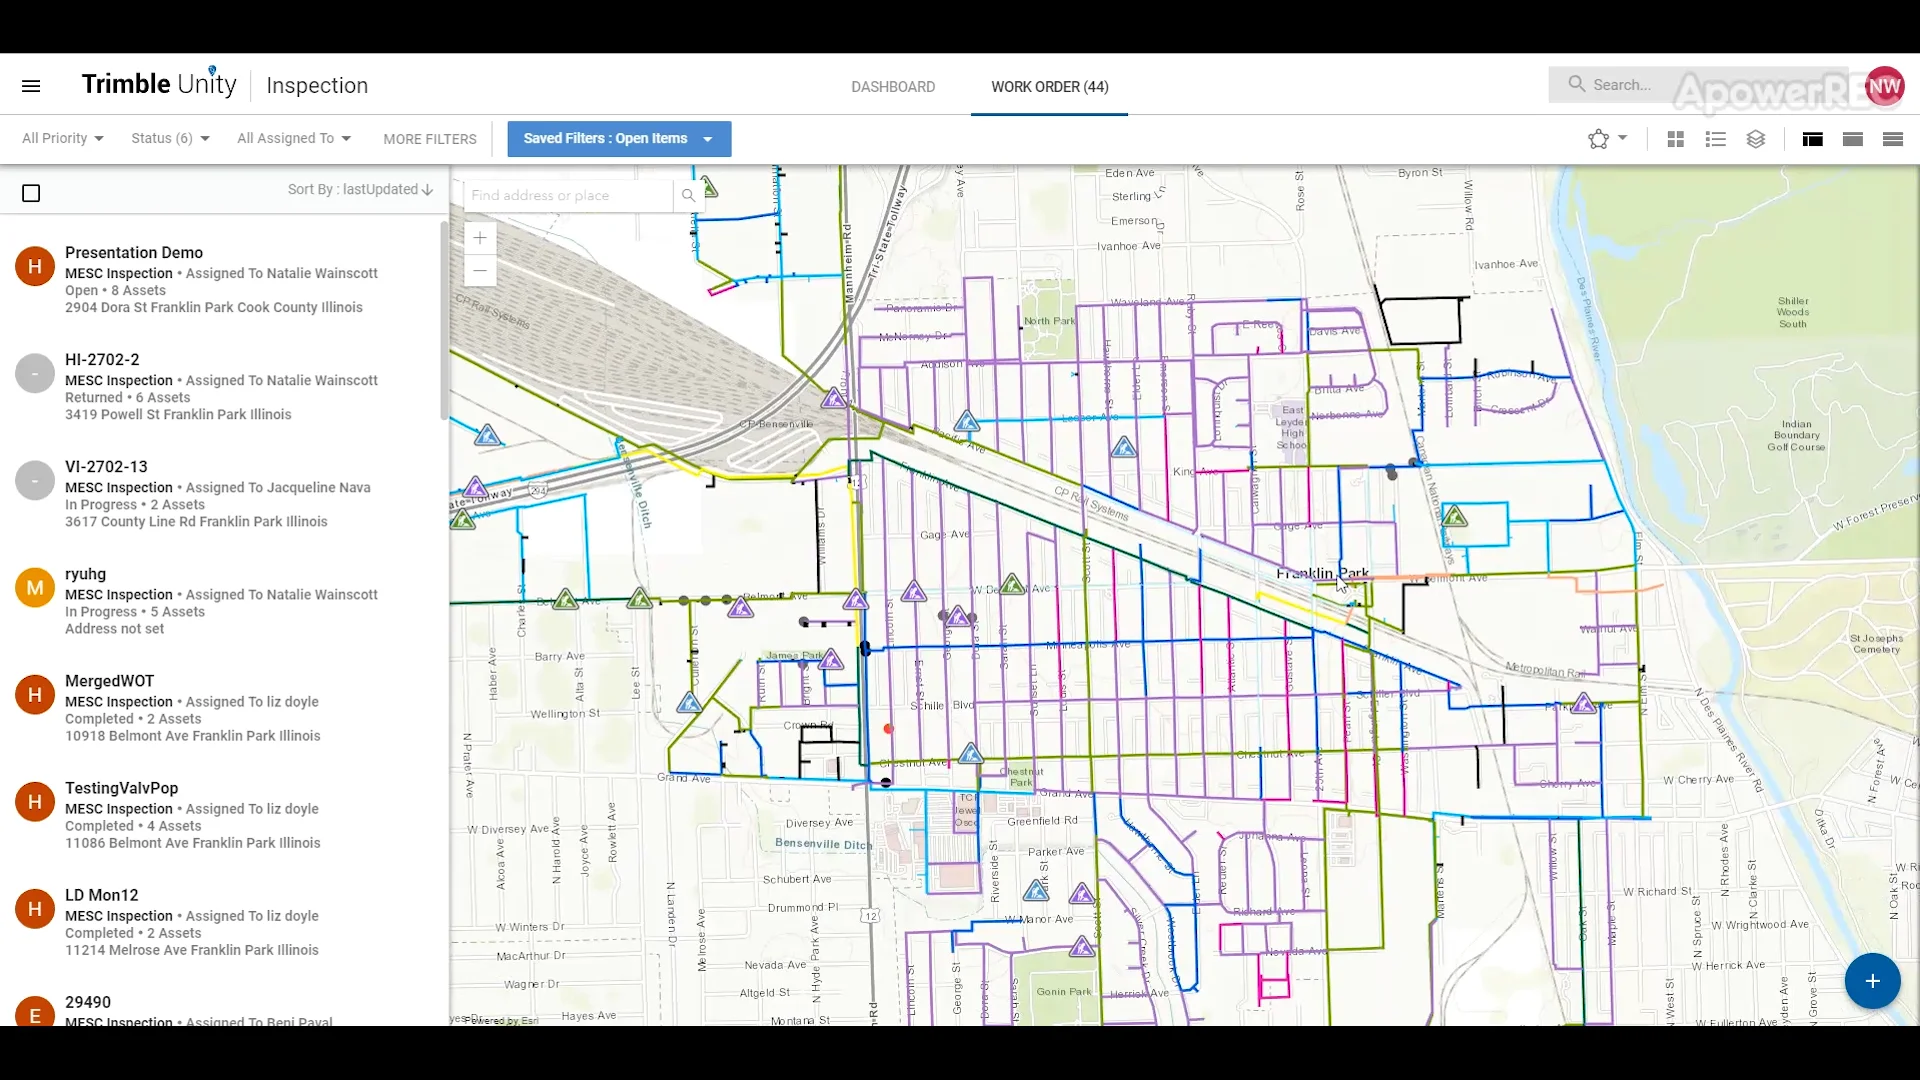Expand Saved Filters : Open Items dropdown
This screenshot has height=1080, width=1920.
pyautogui.click(x=619, y=139)
